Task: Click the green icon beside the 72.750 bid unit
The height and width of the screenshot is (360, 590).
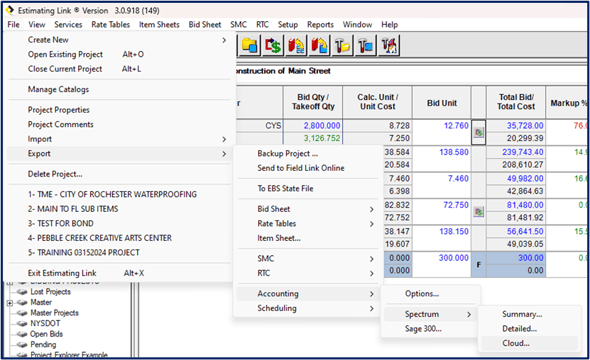Action: [479, 212]
